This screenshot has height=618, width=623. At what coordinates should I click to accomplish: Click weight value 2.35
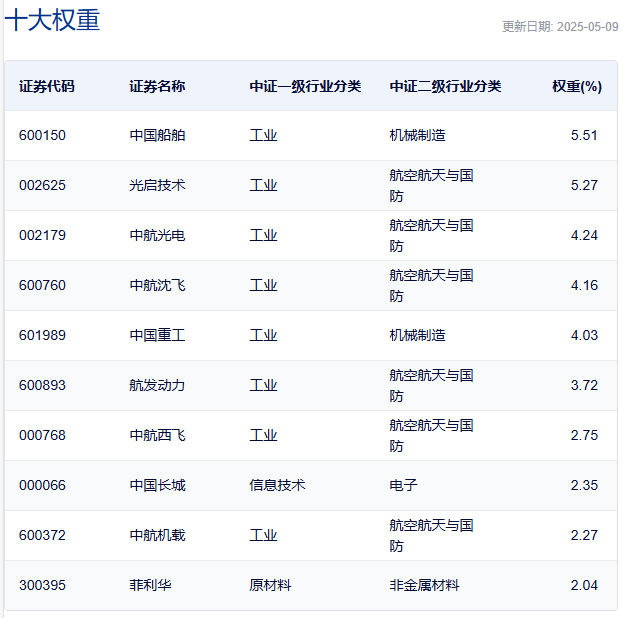click(x=584, y=485)
